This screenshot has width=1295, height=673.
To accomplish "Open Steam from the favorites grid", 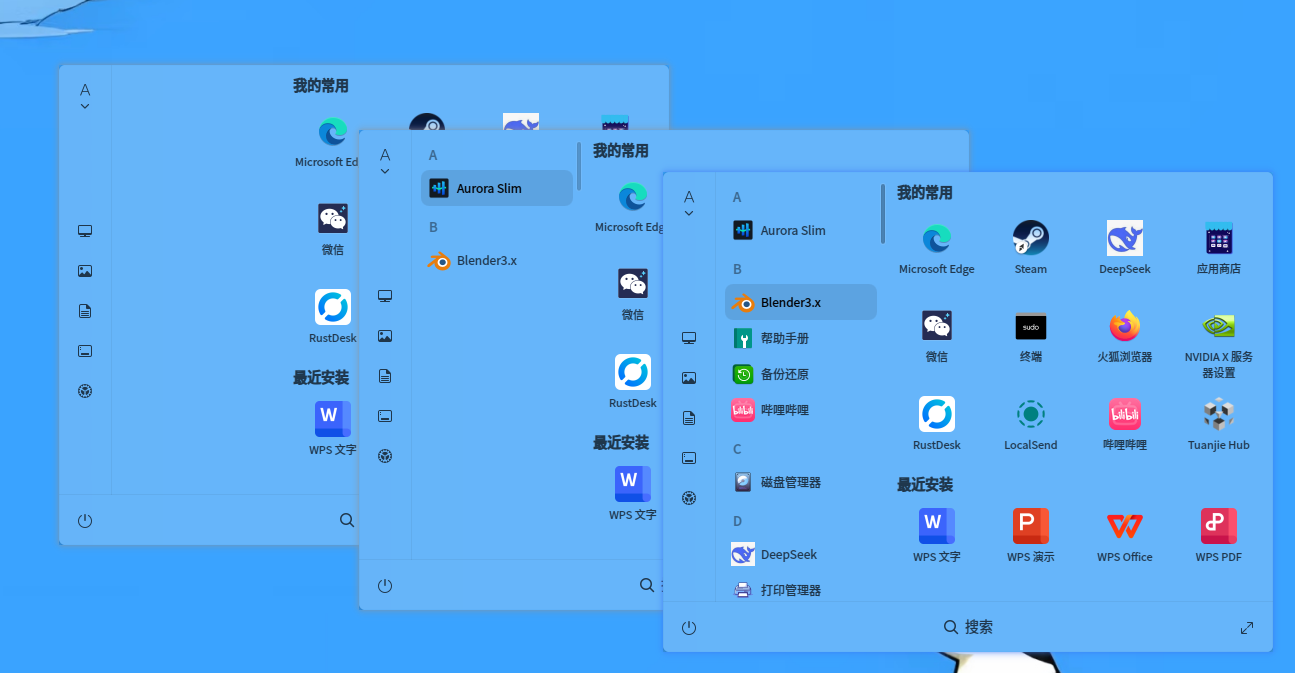I will [1030, 247].
